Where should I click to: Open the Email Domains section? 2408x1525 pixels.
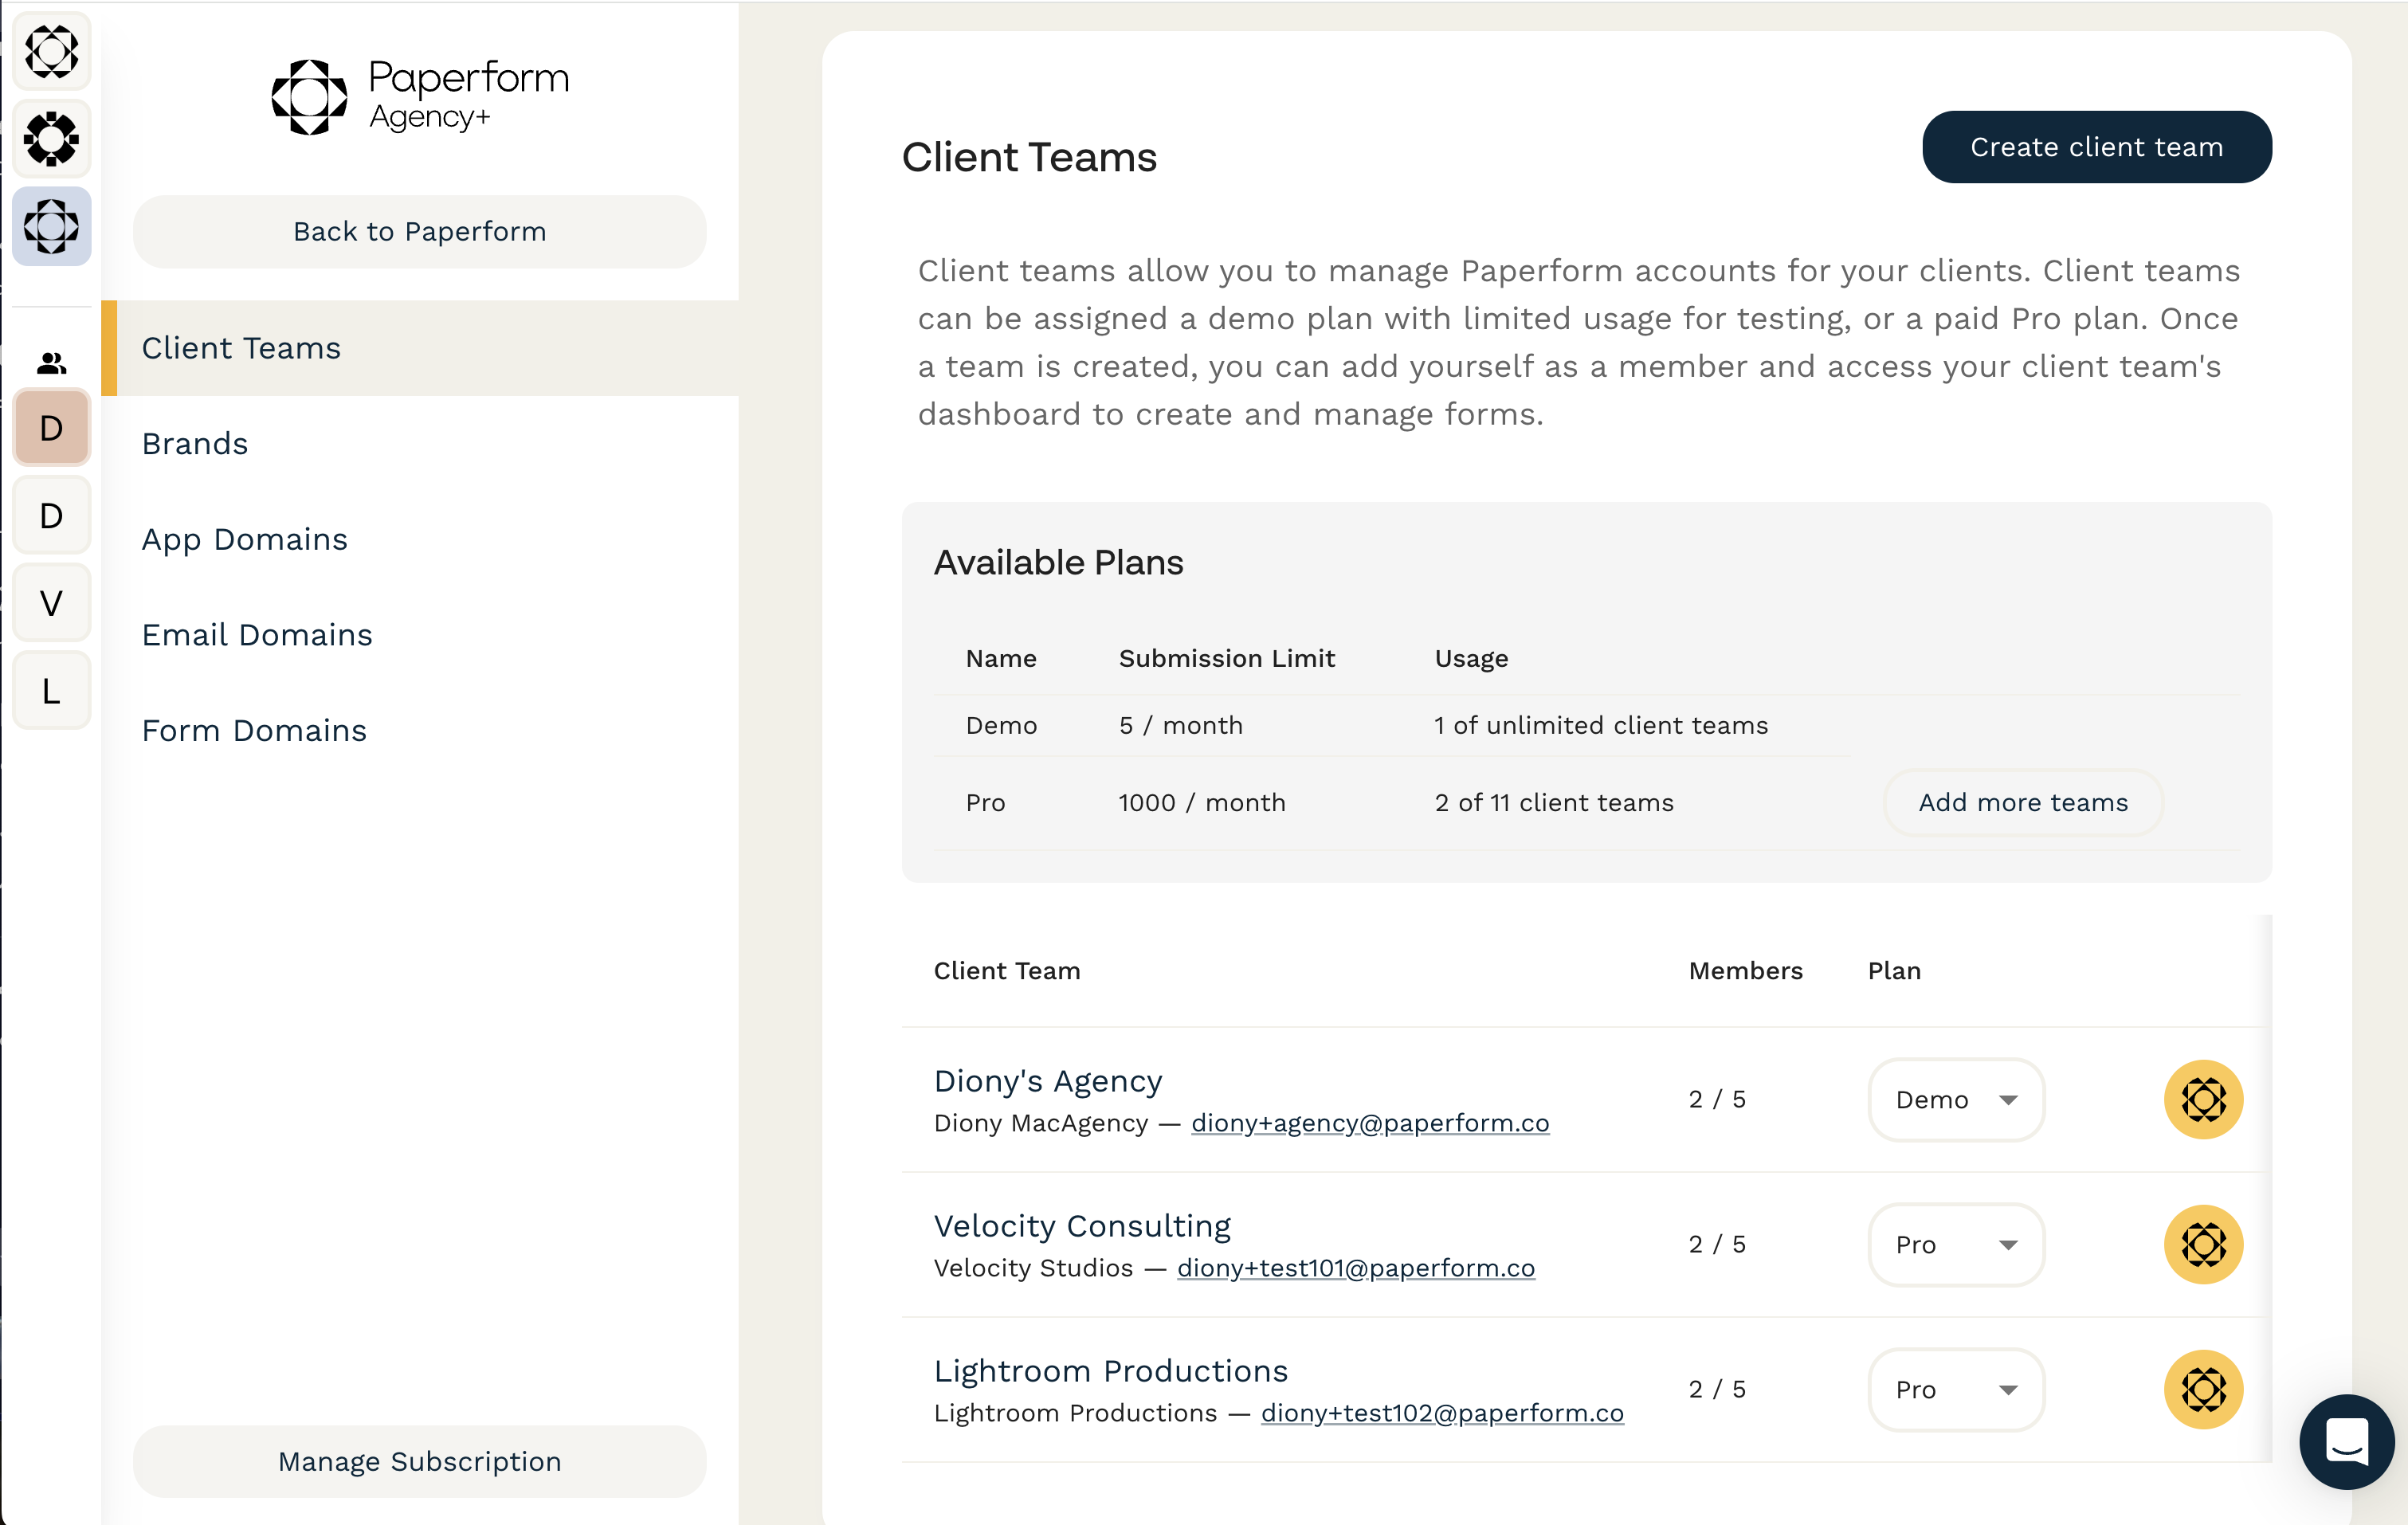pyautogui.click(x=257, y=634)
